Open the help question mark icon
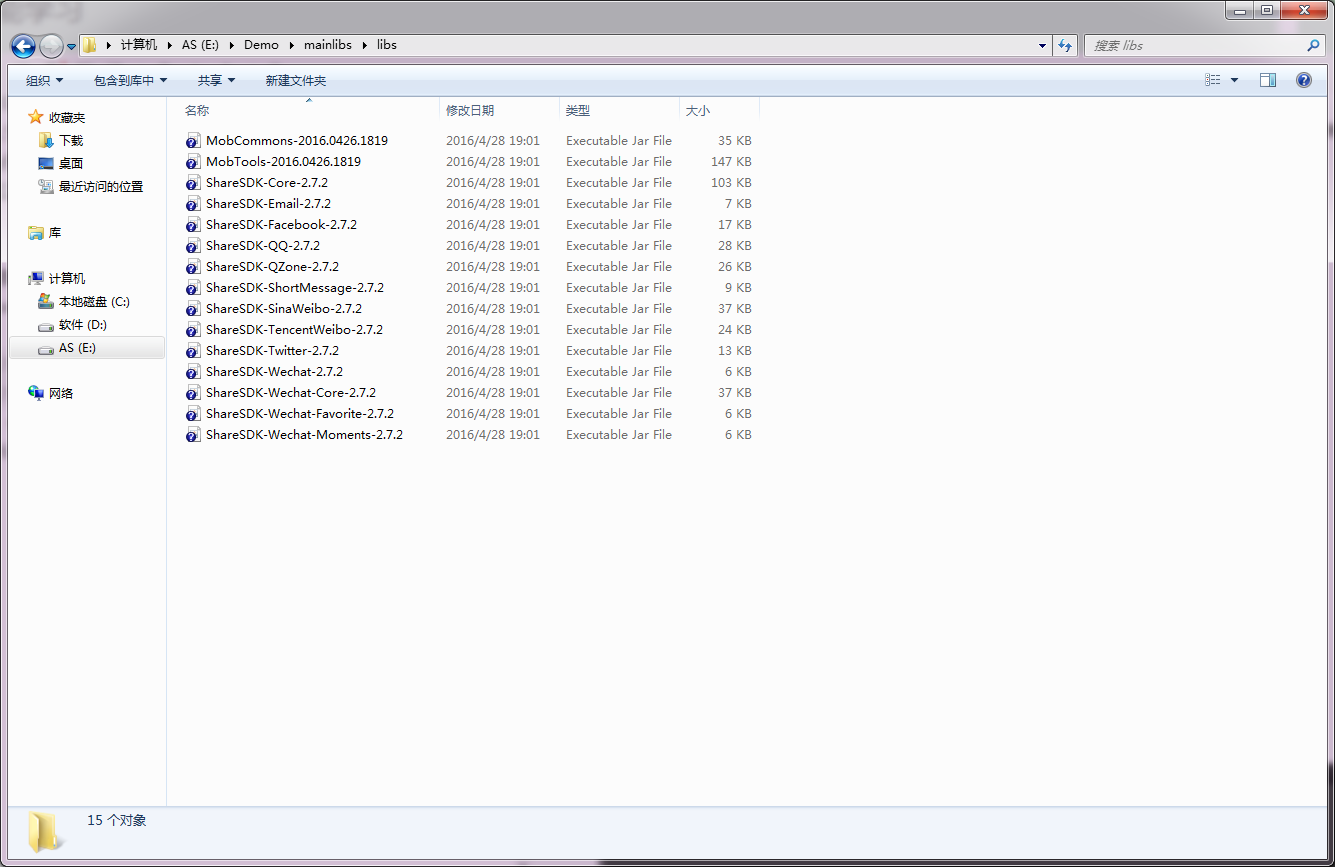The image size is (1335, 867). (1304, 80)
